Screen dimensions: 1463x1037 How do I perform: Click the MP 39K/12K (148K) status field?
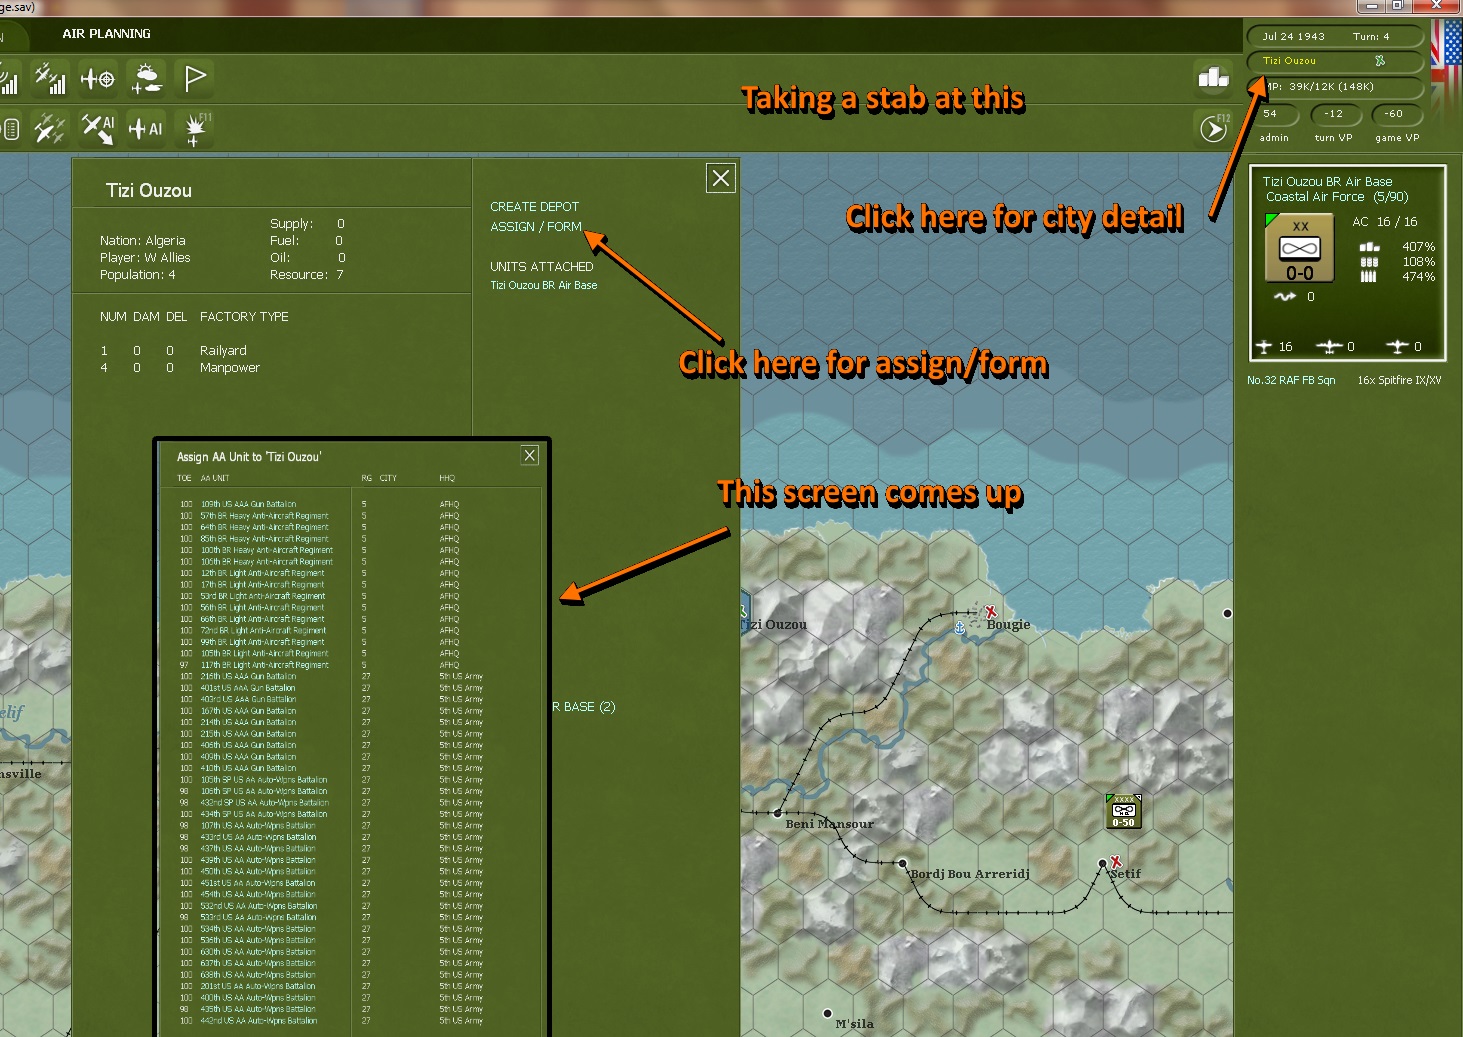(1334, 87)
